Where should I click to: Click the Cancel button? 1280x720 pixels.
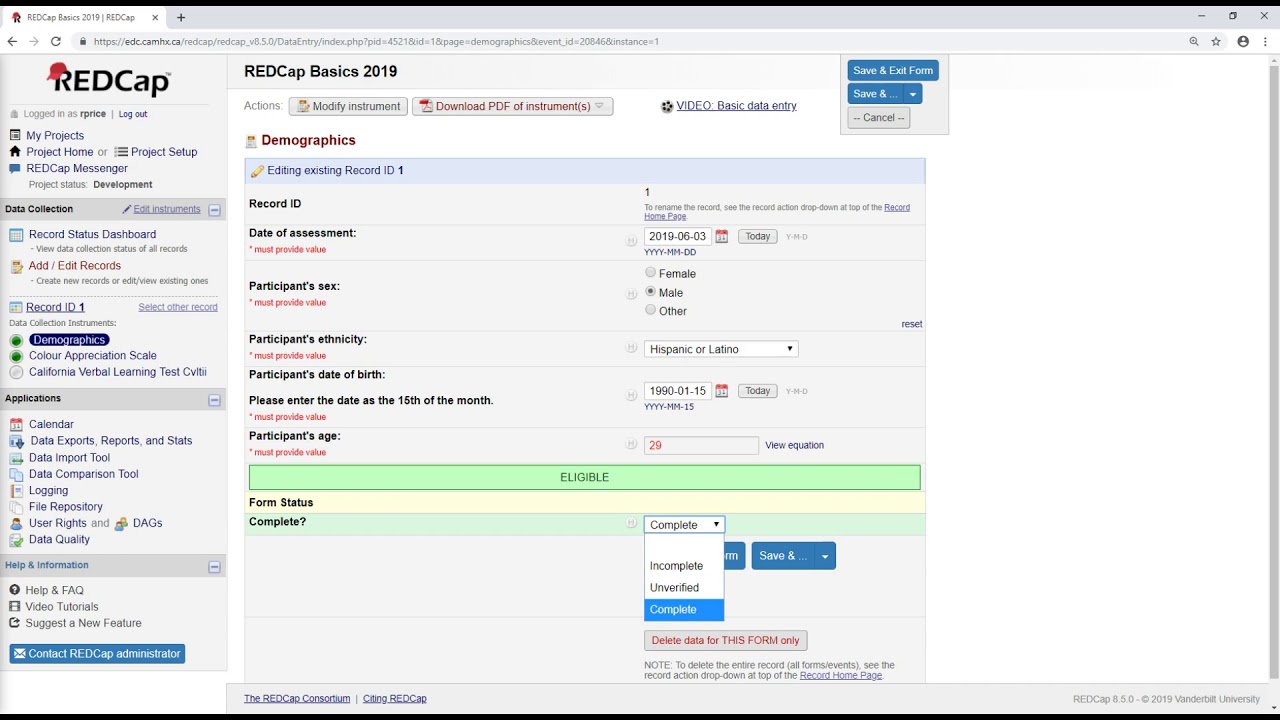click(x=879, y=118)
